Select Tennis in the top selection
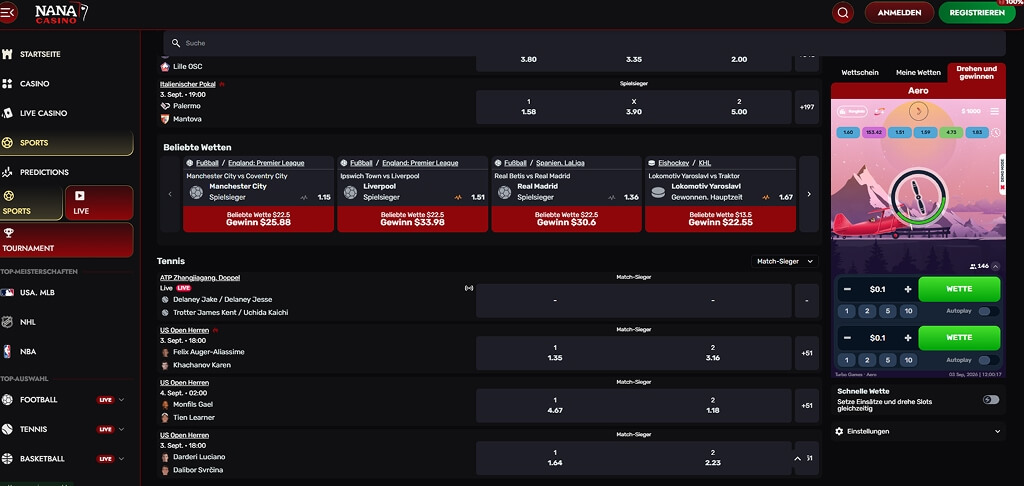1024x486 pixels. point(33,429)
